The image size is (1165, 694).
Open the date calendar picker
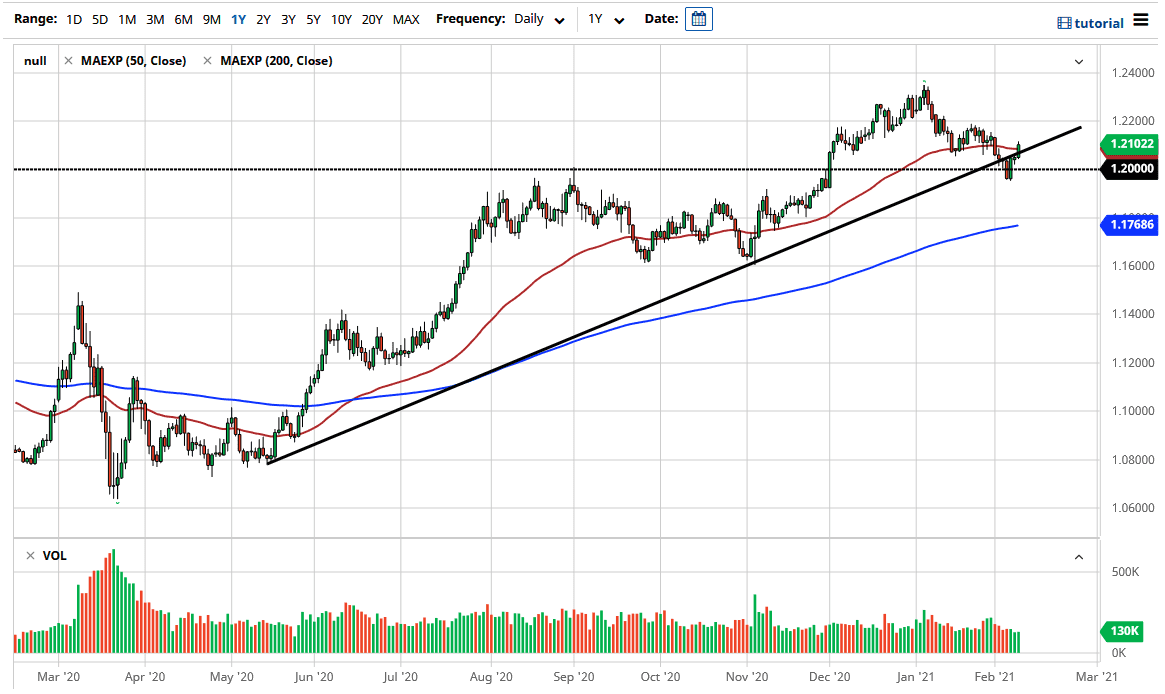tap(699, 19)
